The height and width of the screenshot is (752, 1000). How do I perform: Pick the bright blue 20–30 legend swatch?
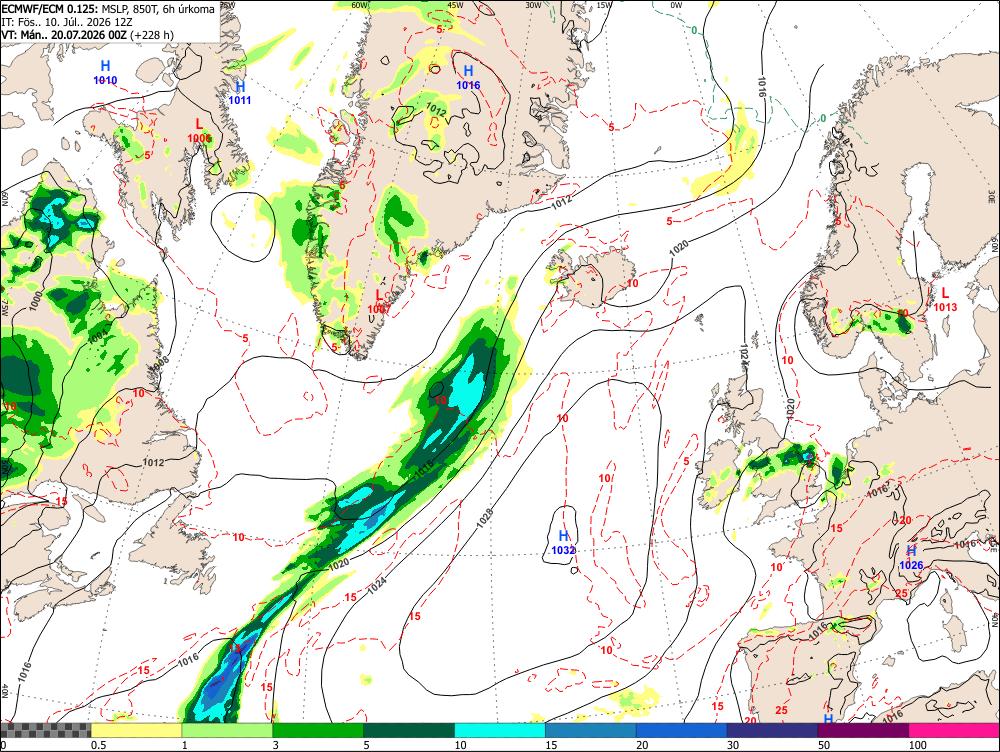click(682, 730)
